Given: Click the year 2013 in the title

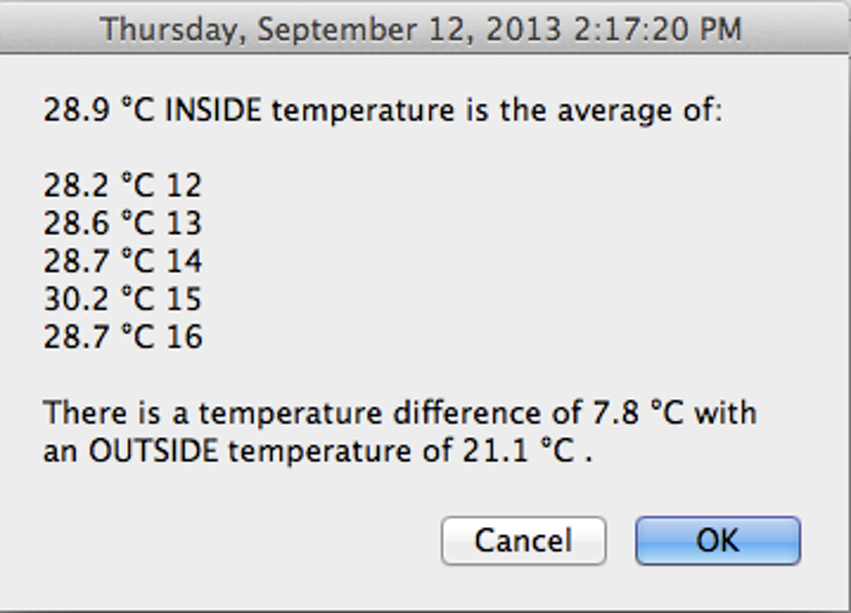Looking at the screenshot, I should coord(524,28).
